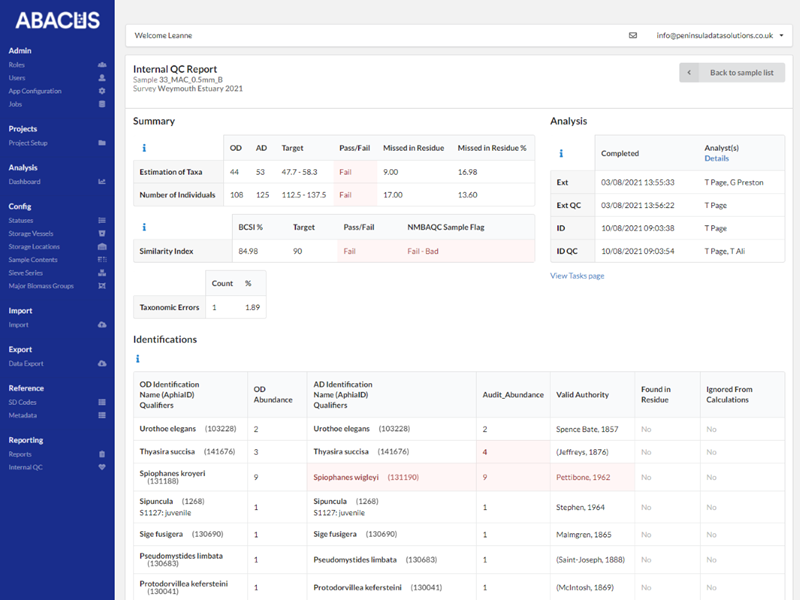Click the Project Setup folder icon
Viewport: 800px width, 600px height.
pos(101,143)
